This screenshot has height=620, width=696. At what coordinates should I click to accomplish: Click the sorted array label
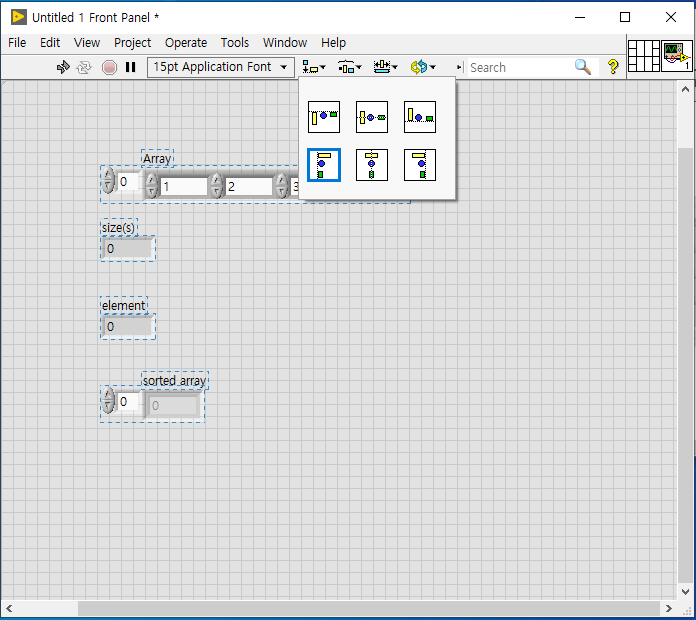point(174,380)
